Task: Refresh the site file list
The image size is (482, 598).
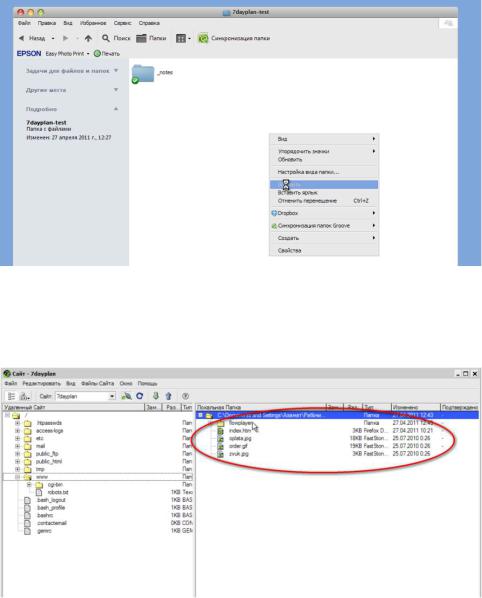Action: (140, 396)
